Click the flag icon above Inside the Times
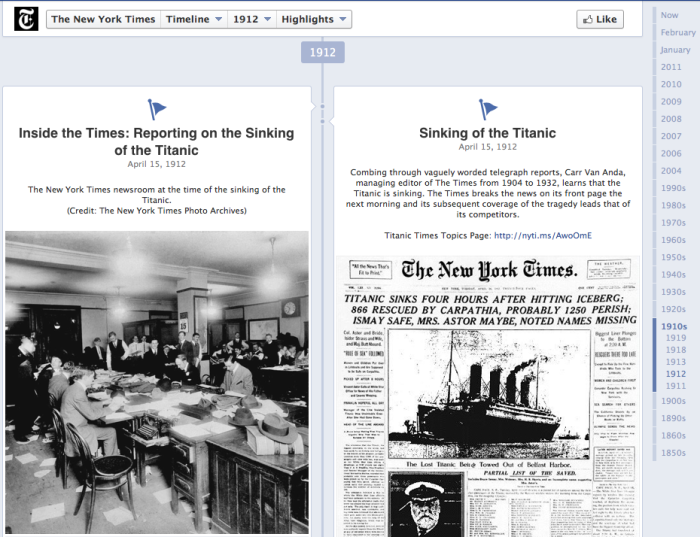This screenshot has height=537, width=700. pos(157,109)
